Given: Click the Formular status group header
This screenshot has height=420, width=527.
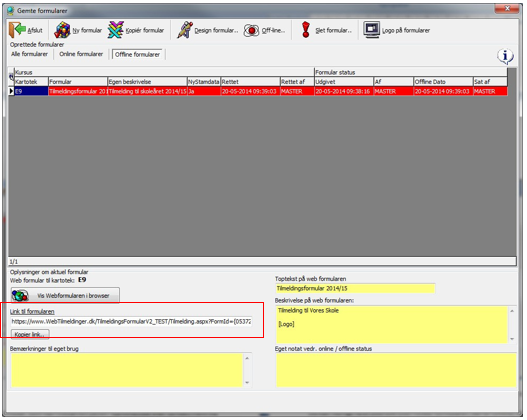Looking at the screenshot, I should 410,72.
